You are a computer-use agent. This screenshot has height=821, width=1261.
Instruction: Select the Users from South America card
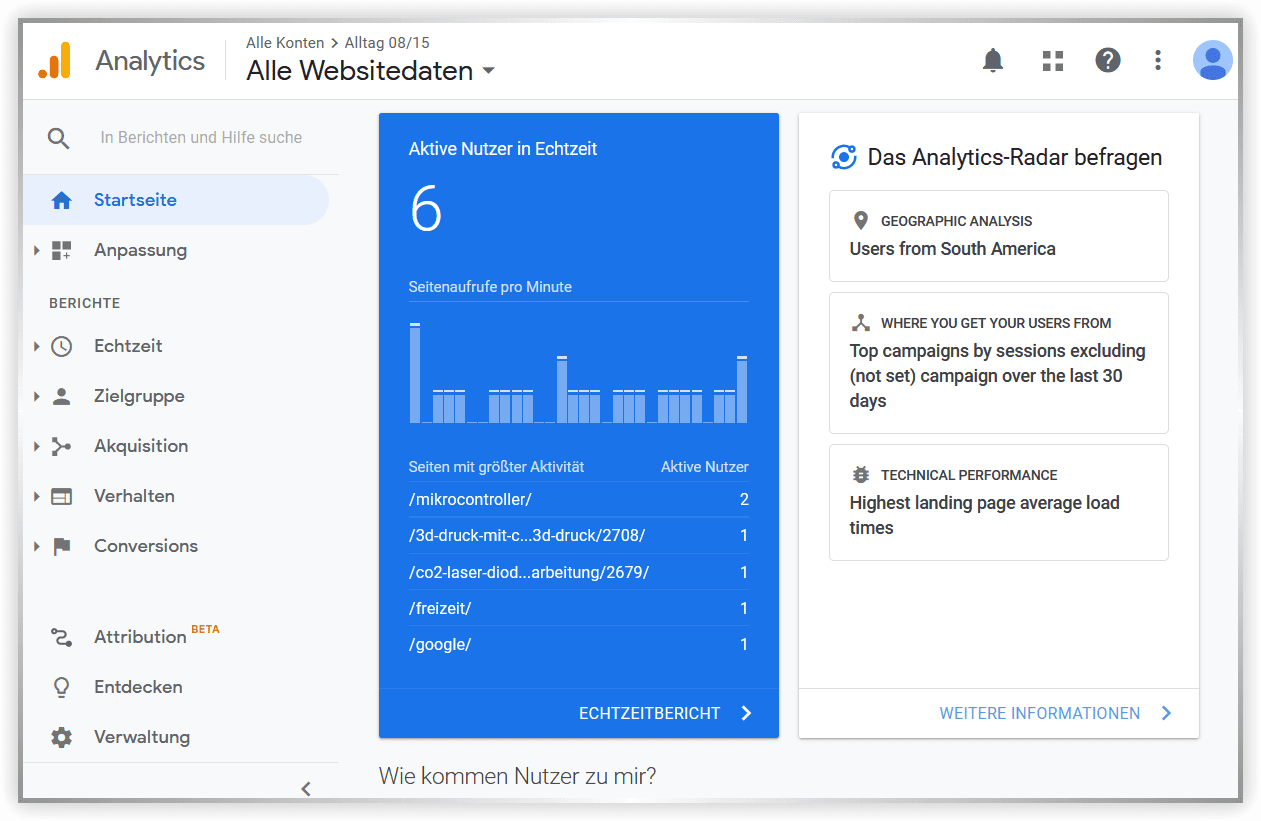point(998,236)
